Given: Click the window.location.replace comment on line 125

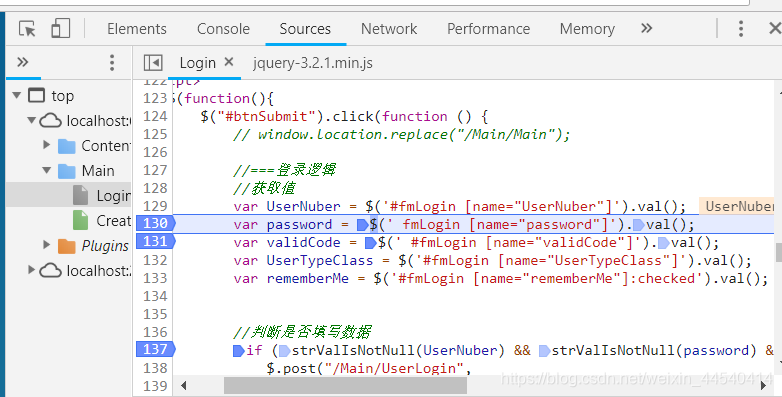Looking at the screenshot, I should click(x=401, y=134).
